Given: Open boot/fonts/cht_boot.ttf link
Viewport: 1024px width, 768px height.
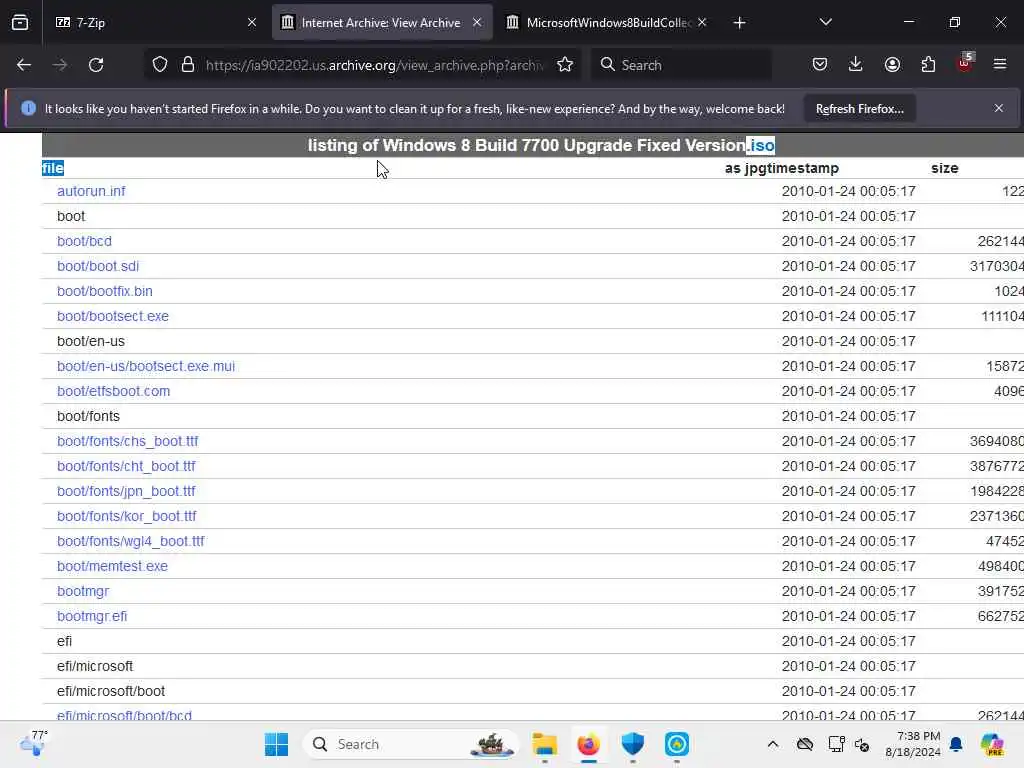Looking at the screenshot, I should 127,466.
